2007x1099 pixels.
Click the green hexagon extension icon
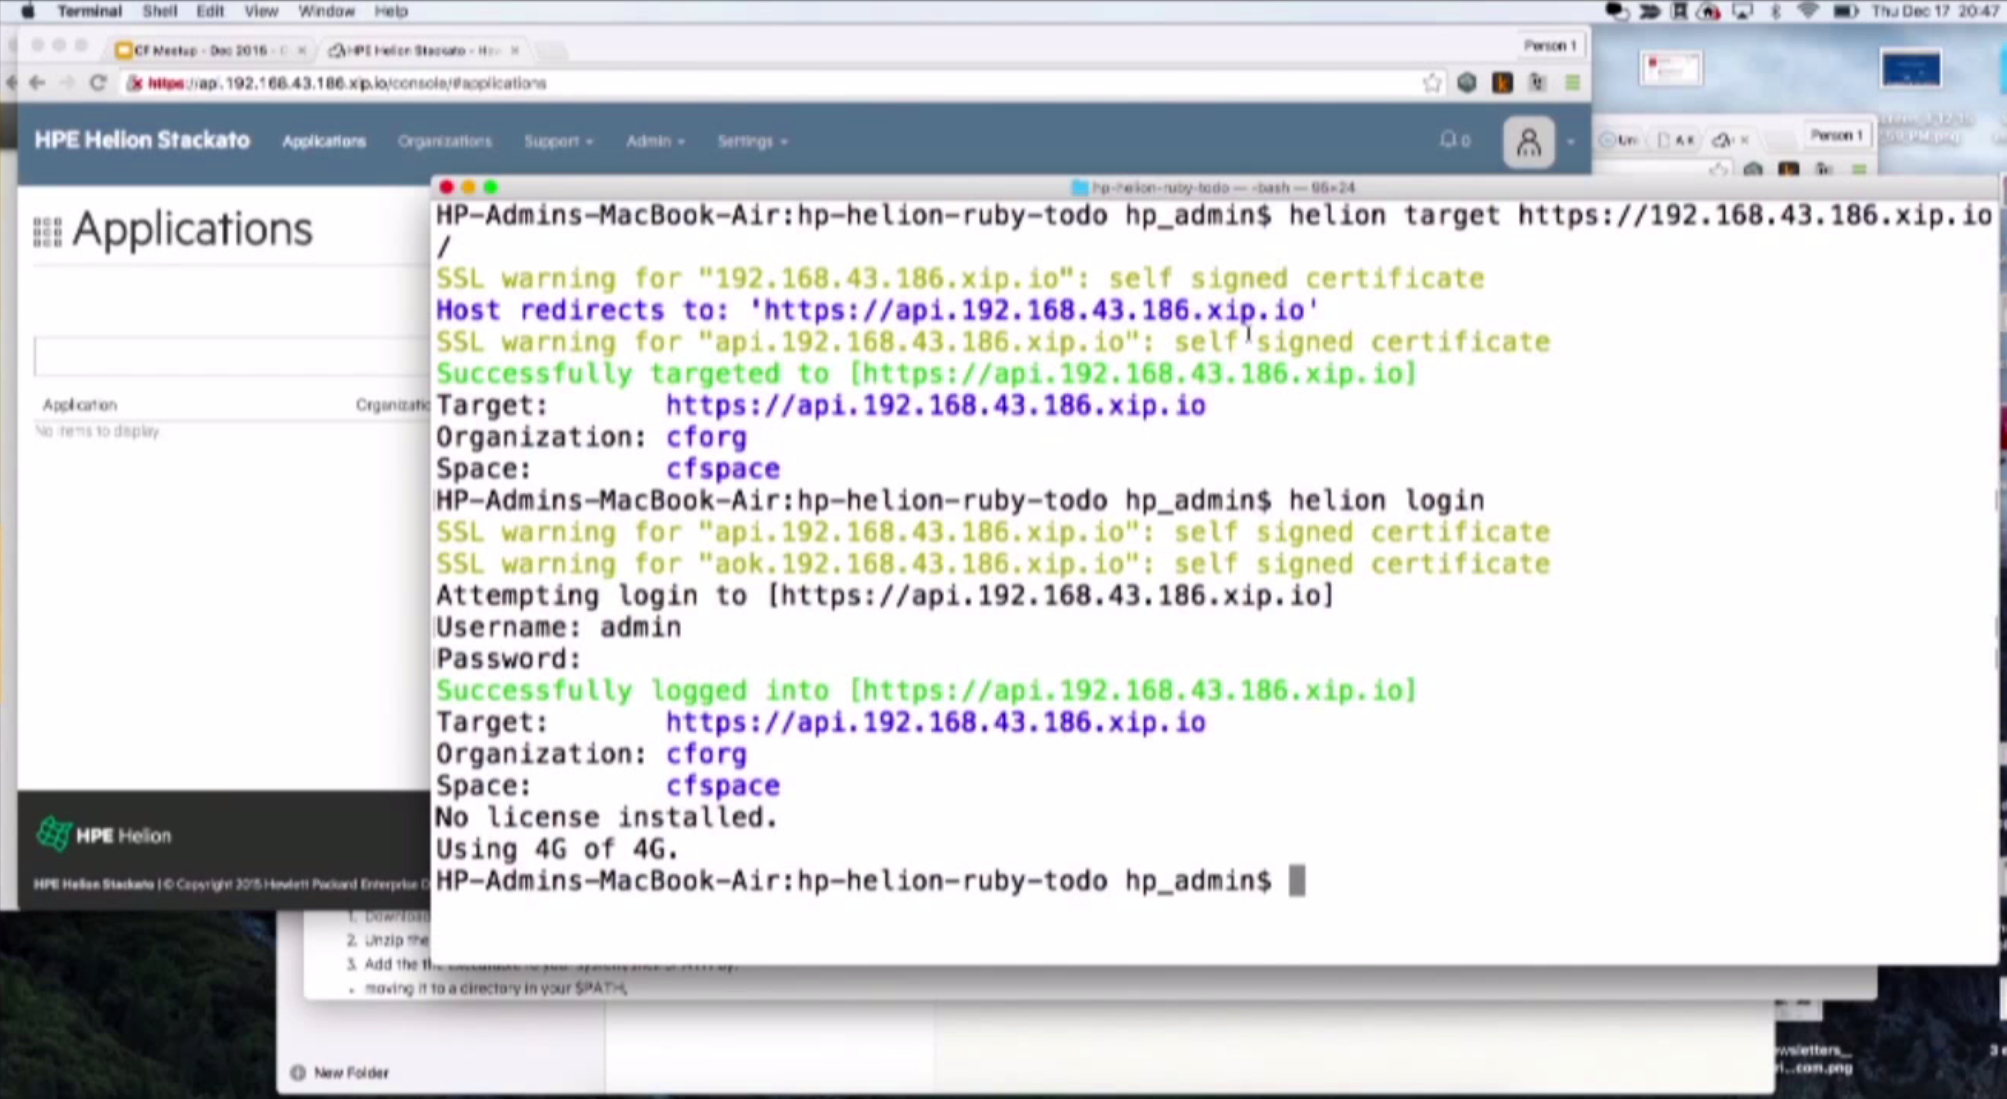1468,84
